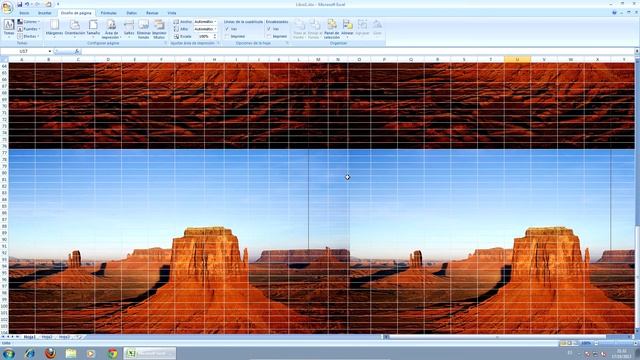Click the Excel window button on taskbar
Viewport: 640px width, 360px height.
tap(149, 353)
